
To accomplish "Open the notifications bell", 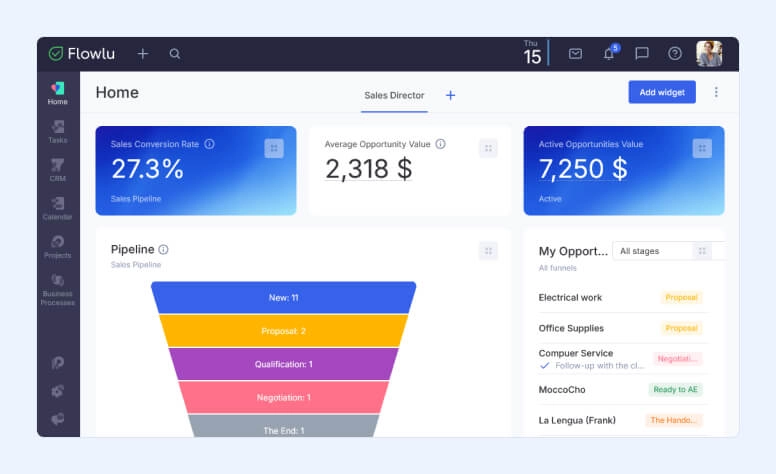I will coord(609,53).
